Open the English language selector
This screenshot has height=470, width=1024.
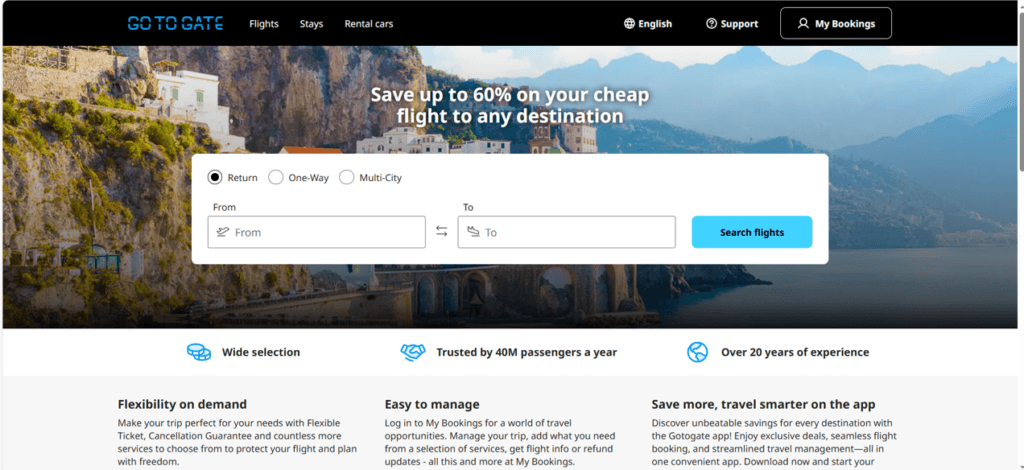(x=648, y=24)
